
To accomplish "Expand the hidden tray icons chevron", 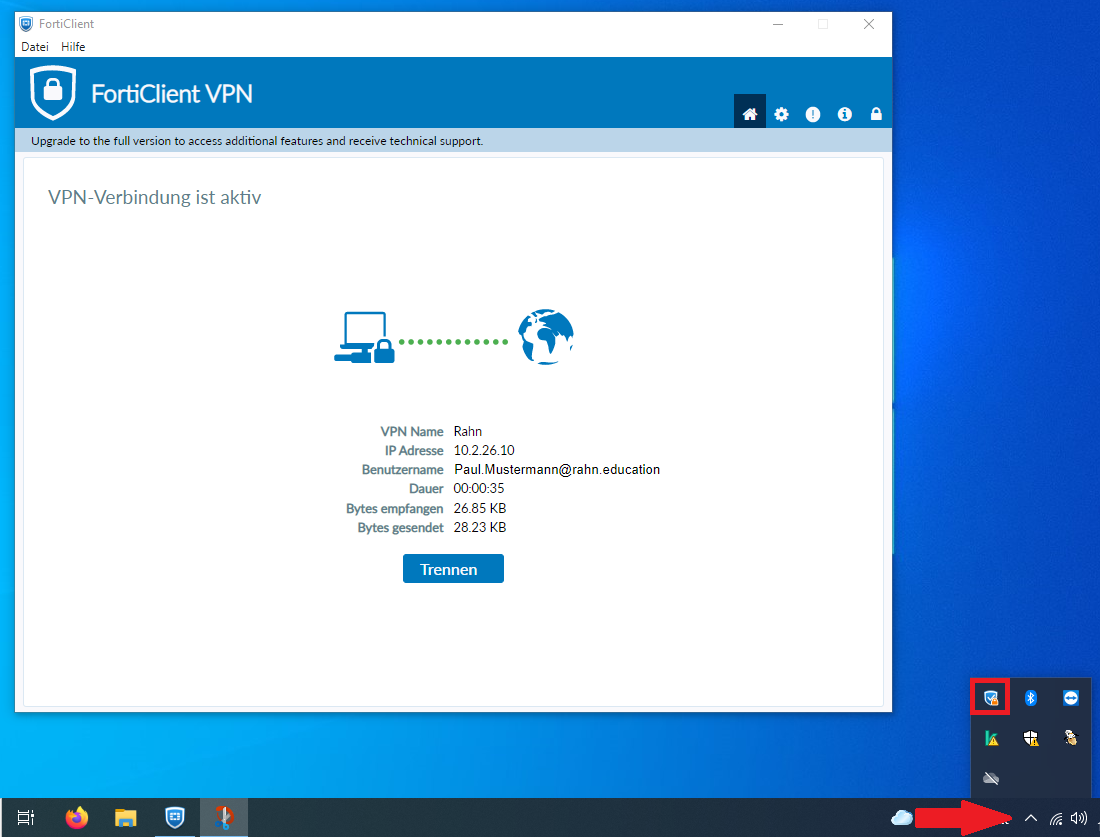I will click(x=1031, y=818).
